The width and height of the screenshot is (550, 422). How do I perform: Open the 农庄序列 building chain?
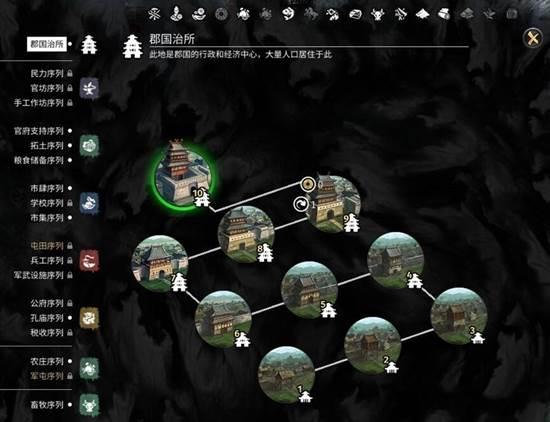pos(47,361)
